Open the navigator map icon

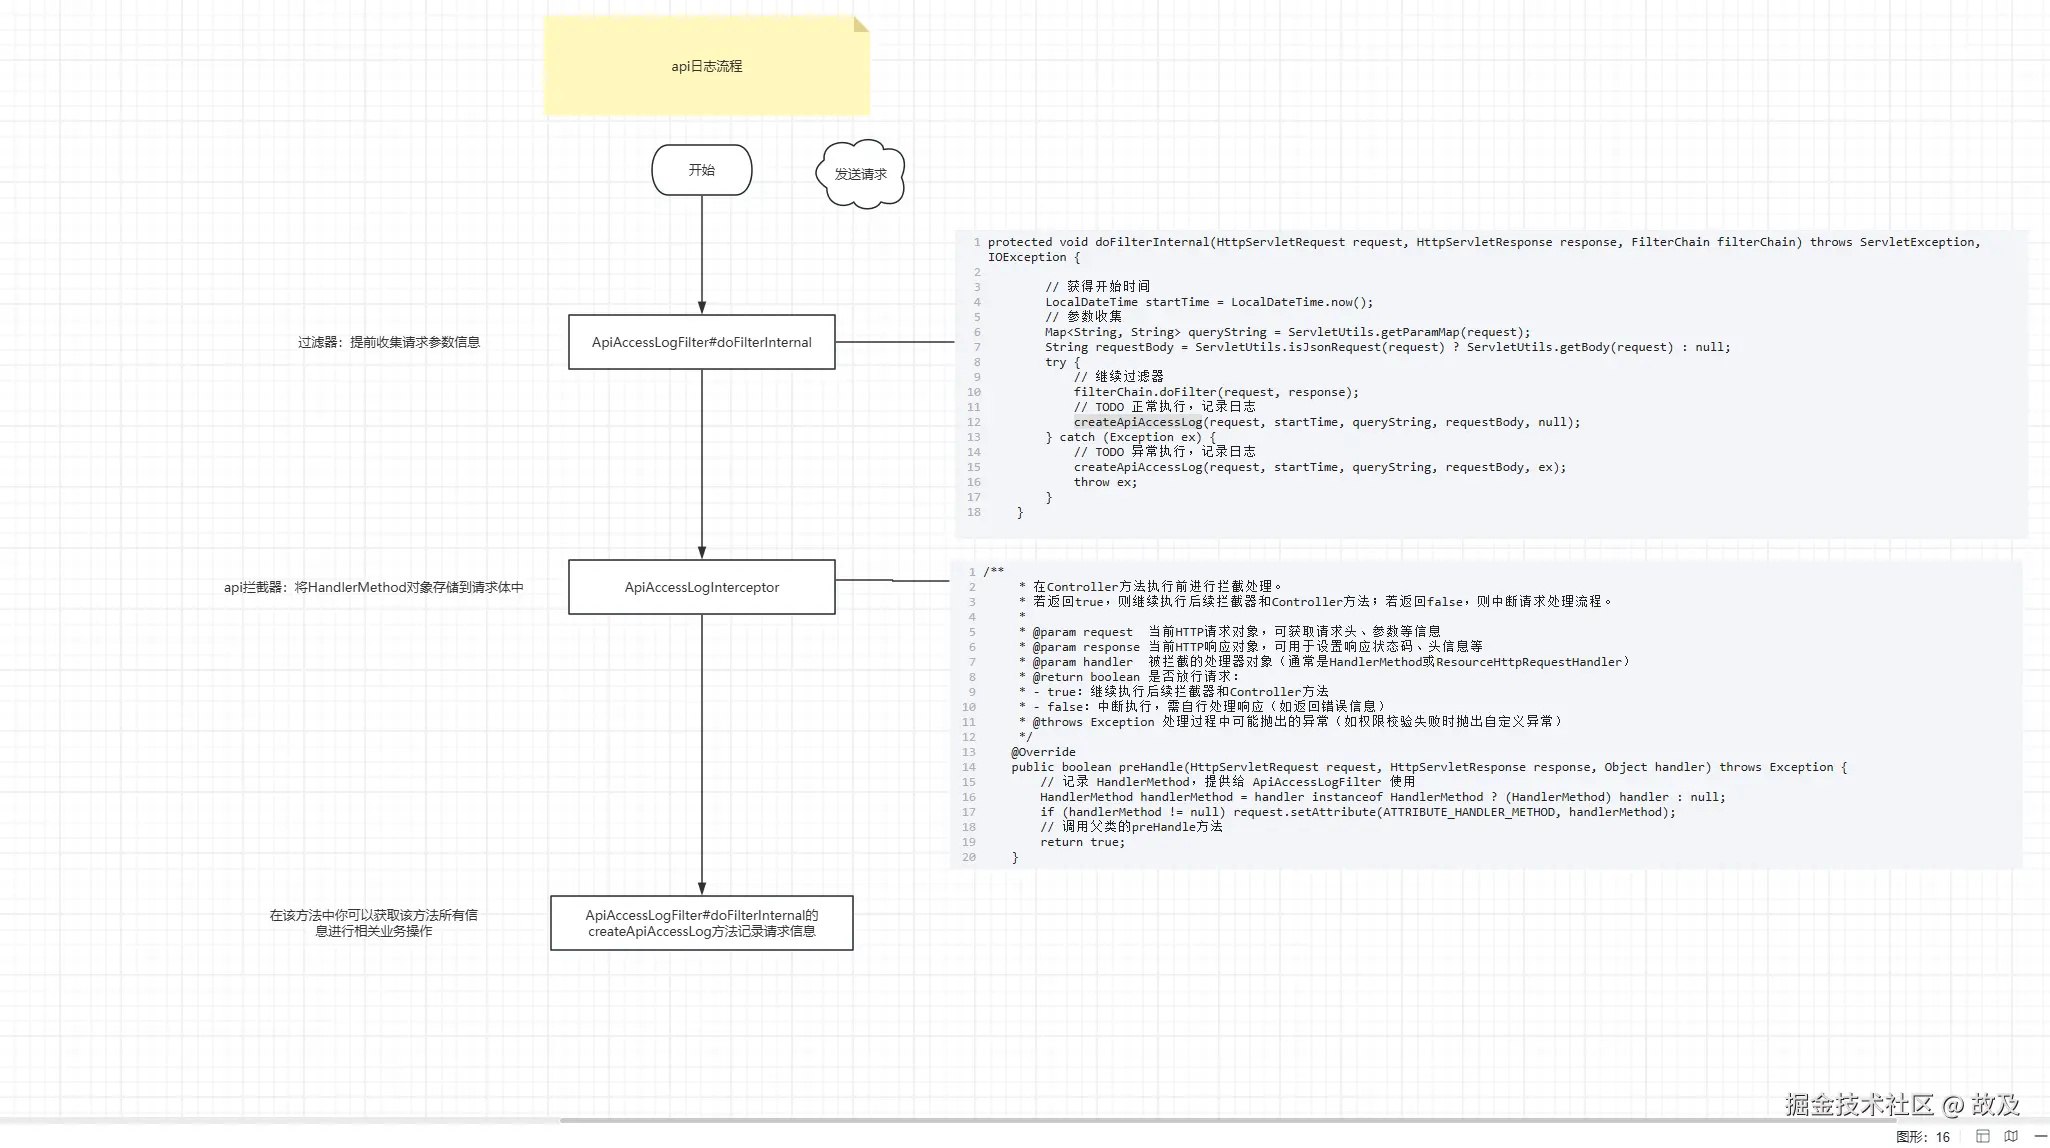click(2011, 1136)
